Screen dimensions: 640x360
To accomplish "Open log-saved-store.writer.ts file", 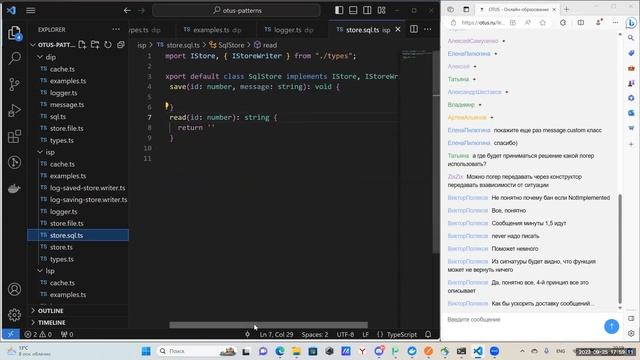I will point(78,188).
